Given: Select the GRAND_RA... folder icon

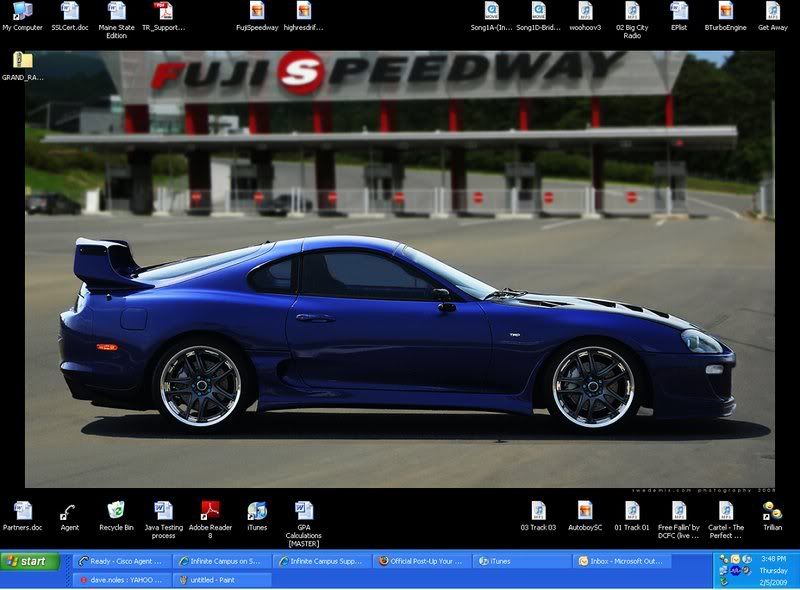Looking at the screenshot, I should click(22, 61).
